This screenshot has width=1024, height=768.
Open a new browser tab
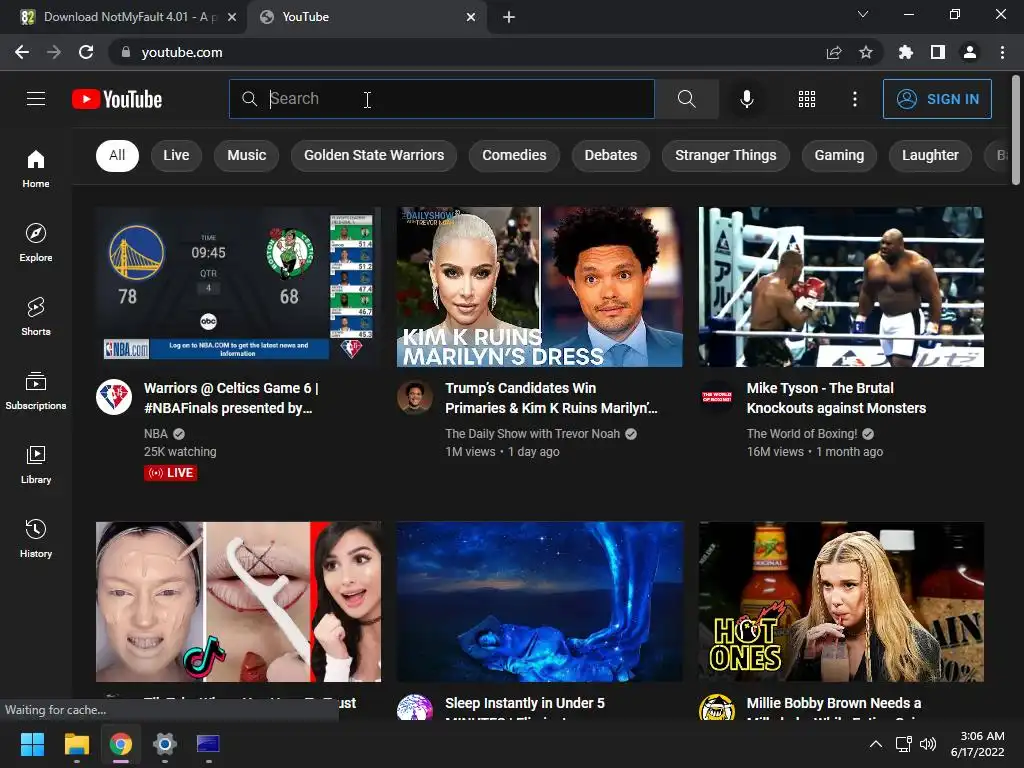(509, 17)
